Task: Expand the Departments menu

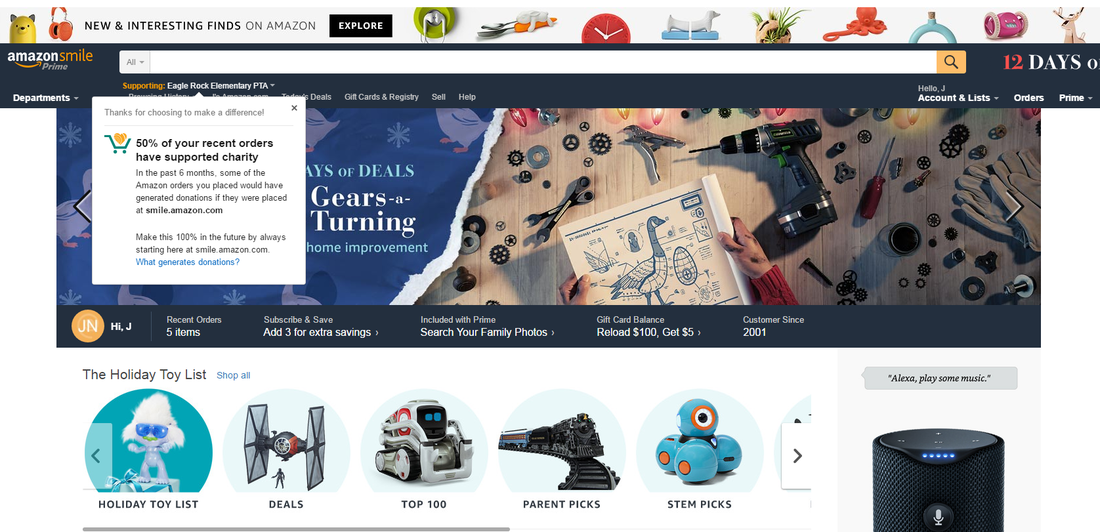Action: [x=46, y=98]
